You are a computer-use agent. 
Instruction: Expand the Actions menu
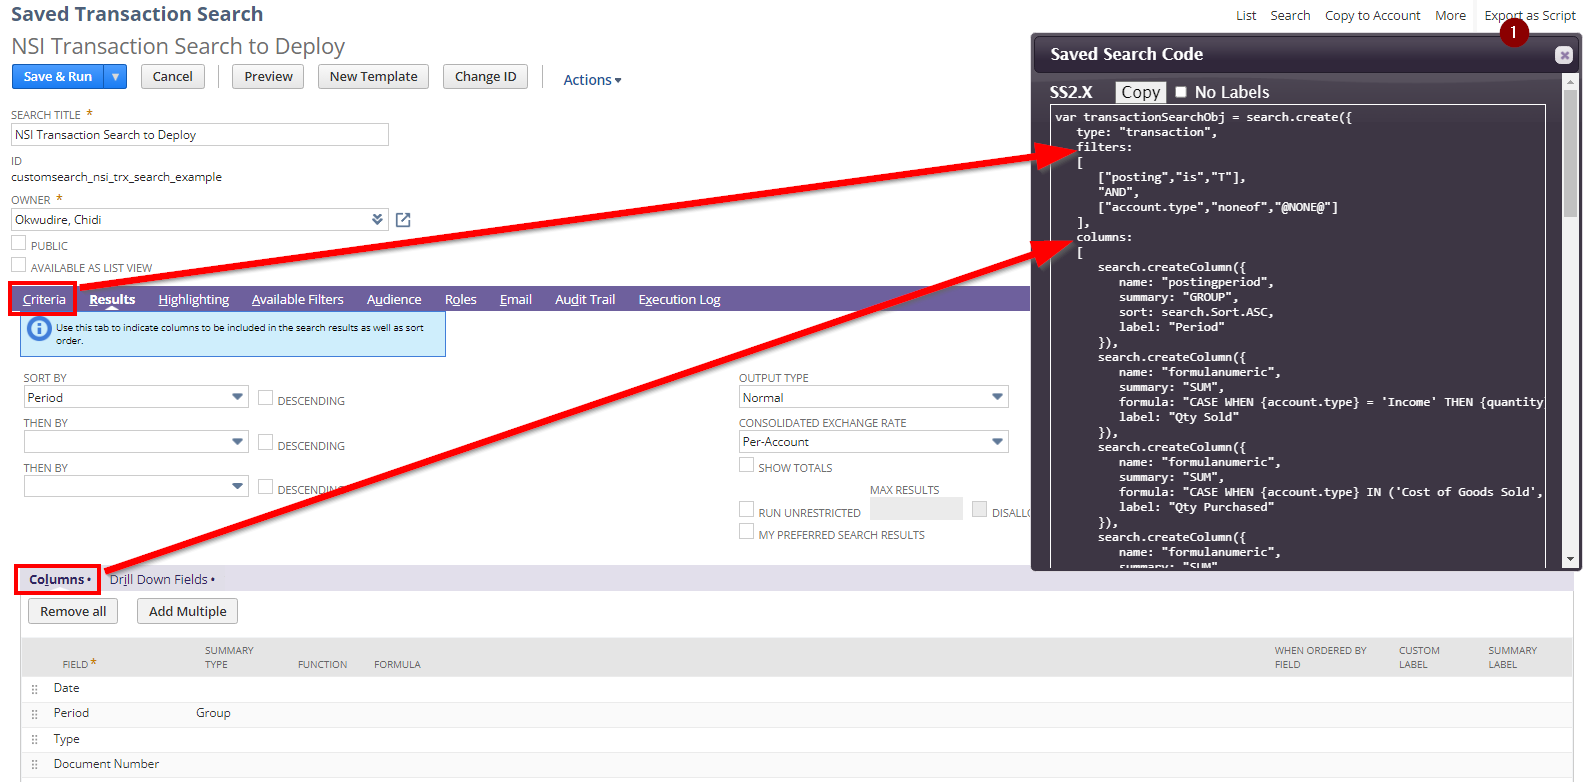click(592, 80)
